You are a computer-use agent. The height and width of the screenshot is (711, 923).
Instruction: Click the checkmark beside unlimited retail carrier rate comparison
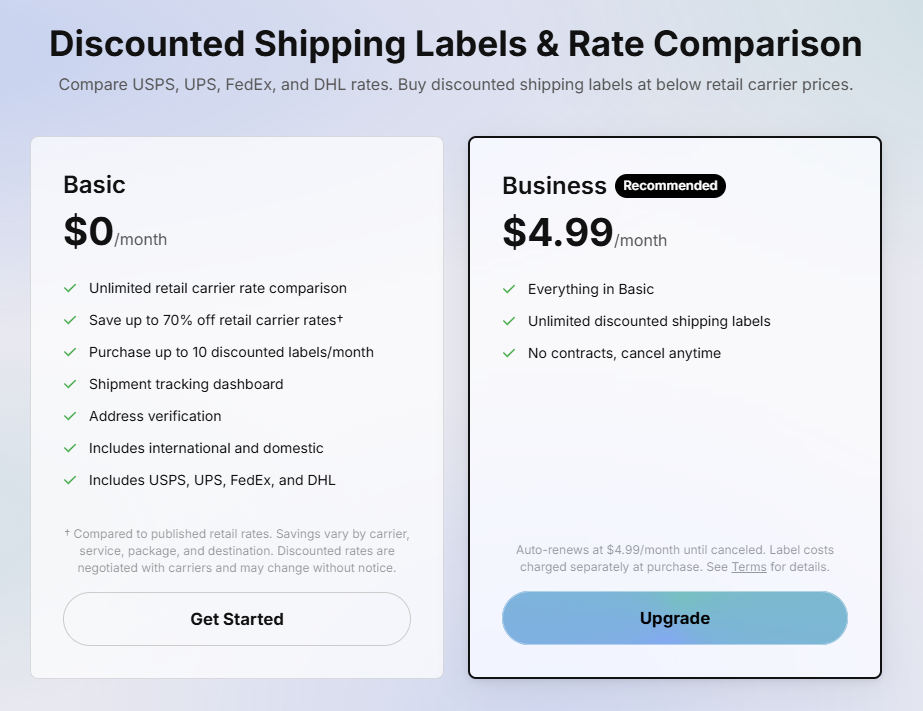point(70,288)
